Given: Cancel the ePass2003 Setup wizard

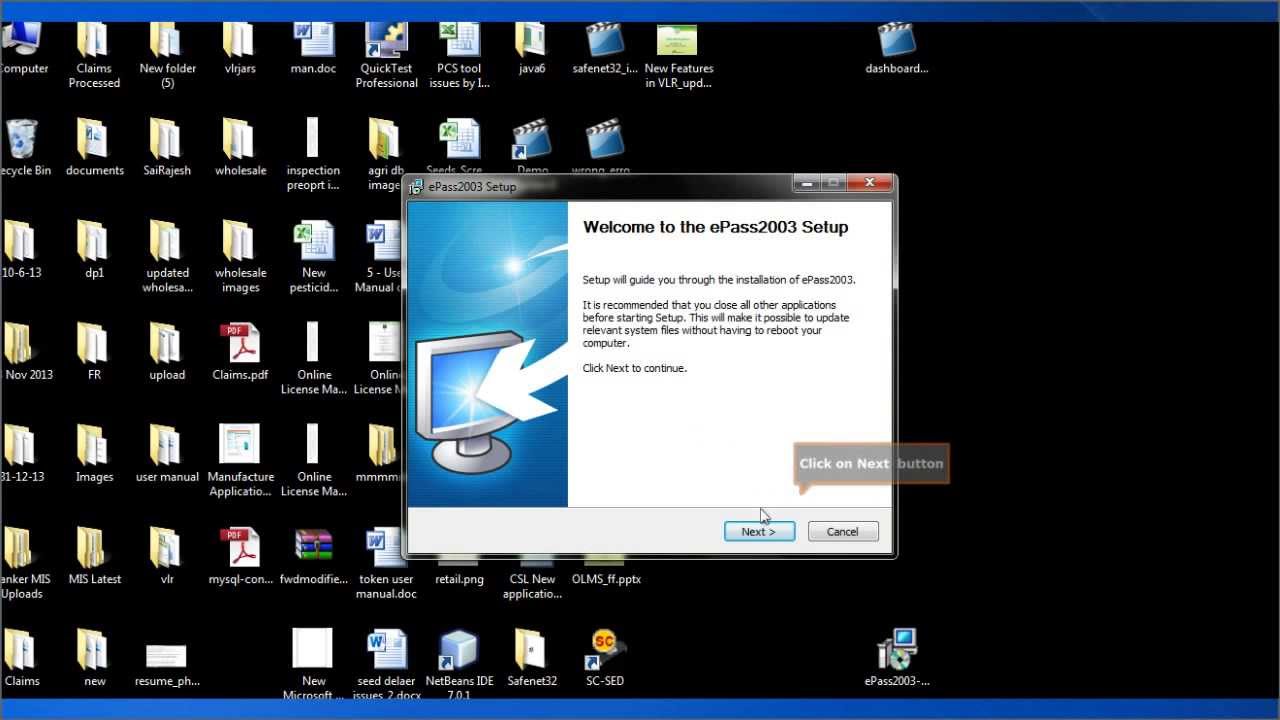Looking at the screenshot, I should [843, 532].
